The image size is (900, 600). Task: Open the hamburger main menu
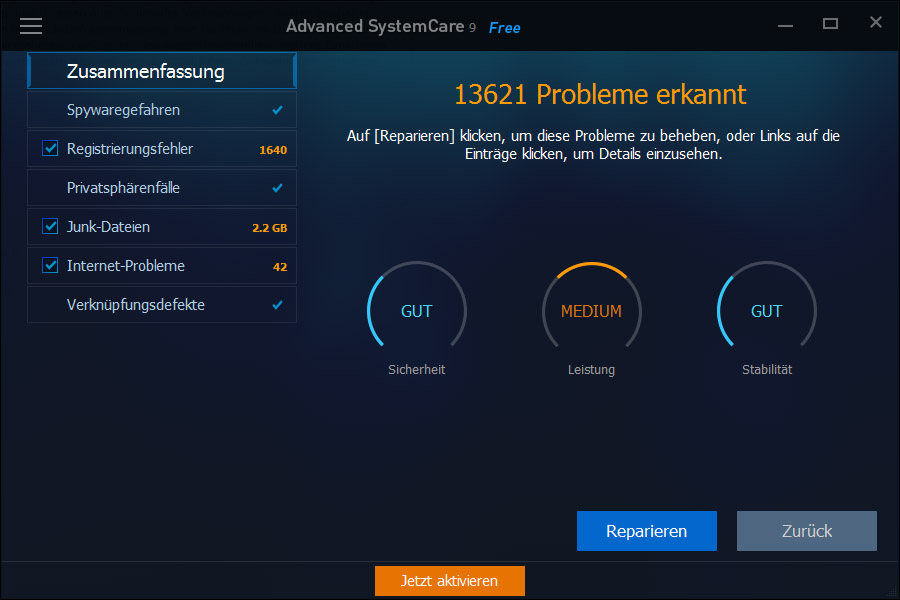31,26
